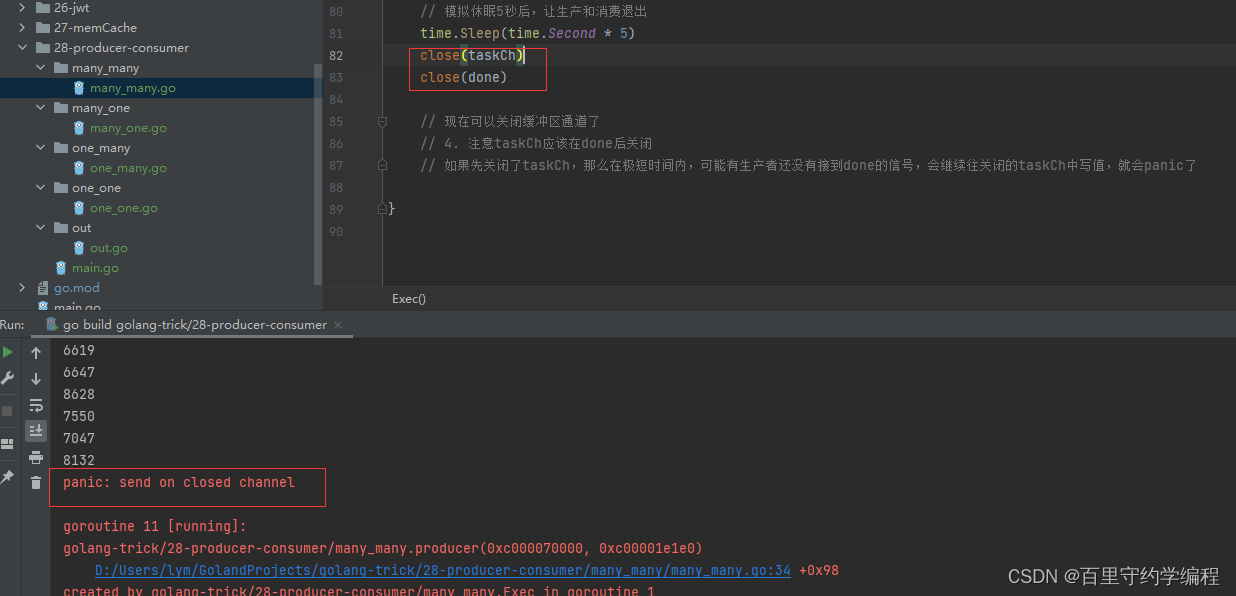This screenshot has width=1236, height=596.
Task: Open many_many.go in the project tree
Action: [132, 88]
